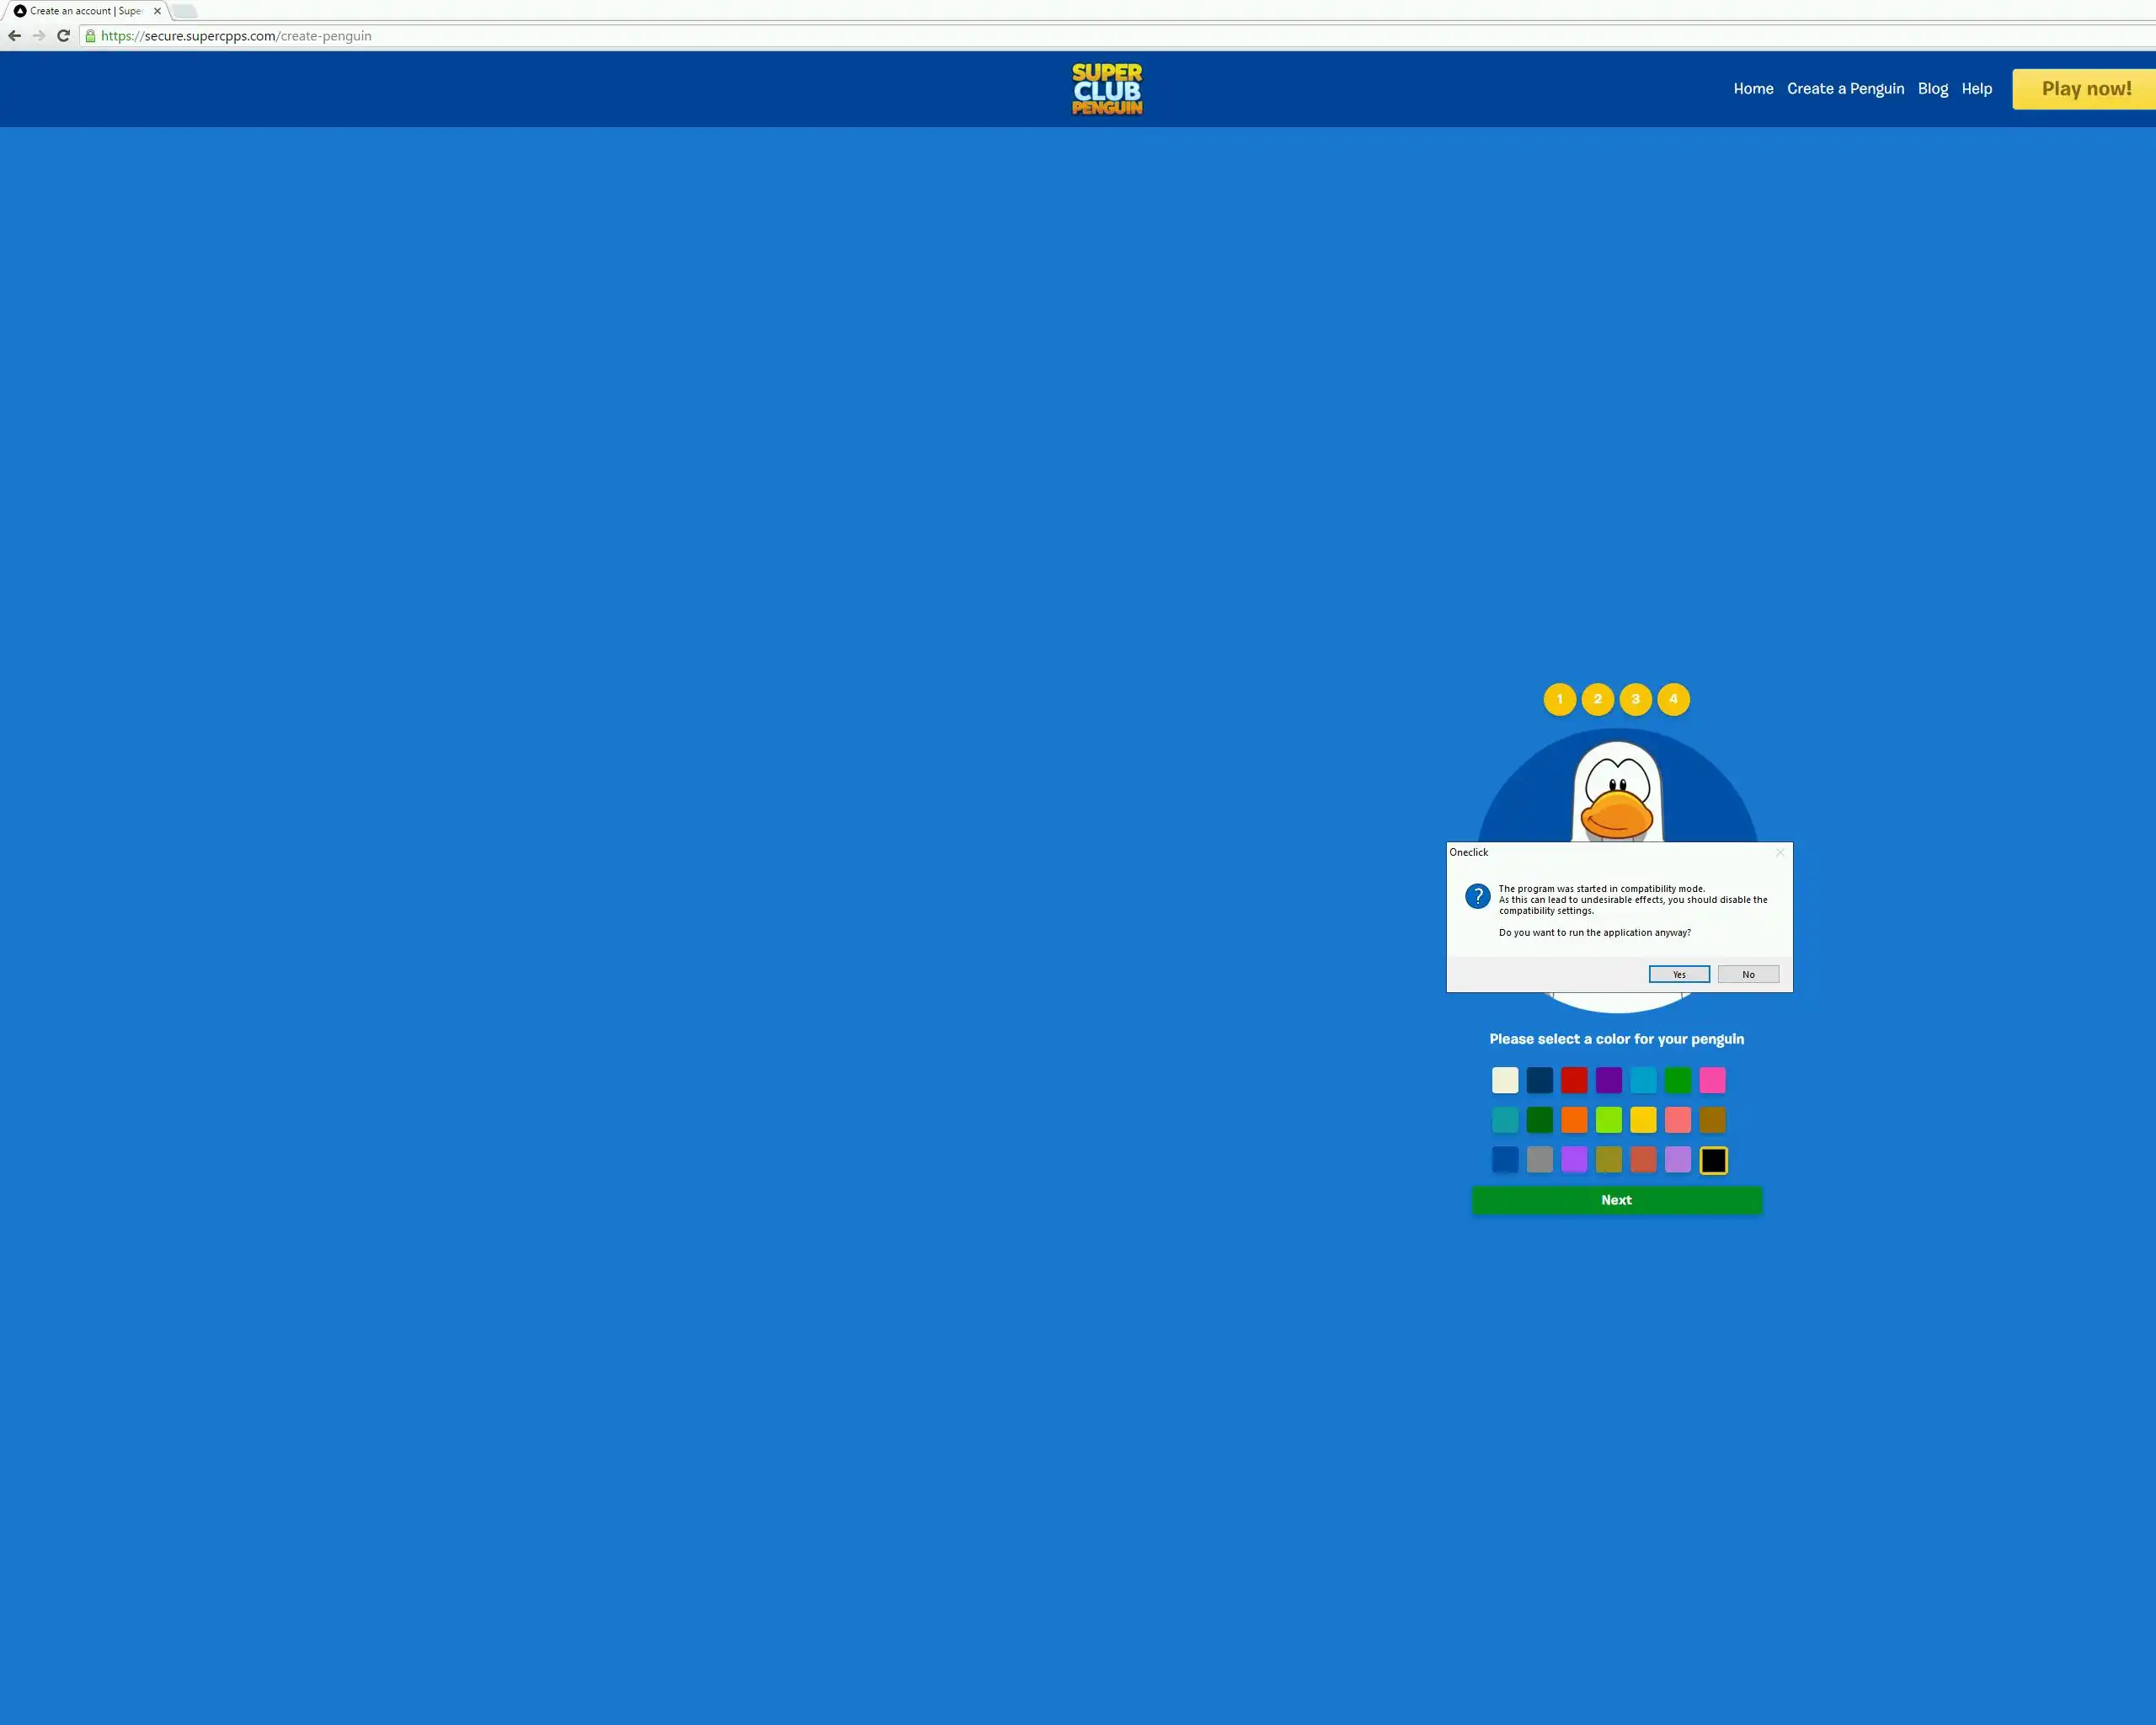Click No in the Oneclick dialog
Image resolution: width=2156 pixels, height=1725 pixels.
1748,974
